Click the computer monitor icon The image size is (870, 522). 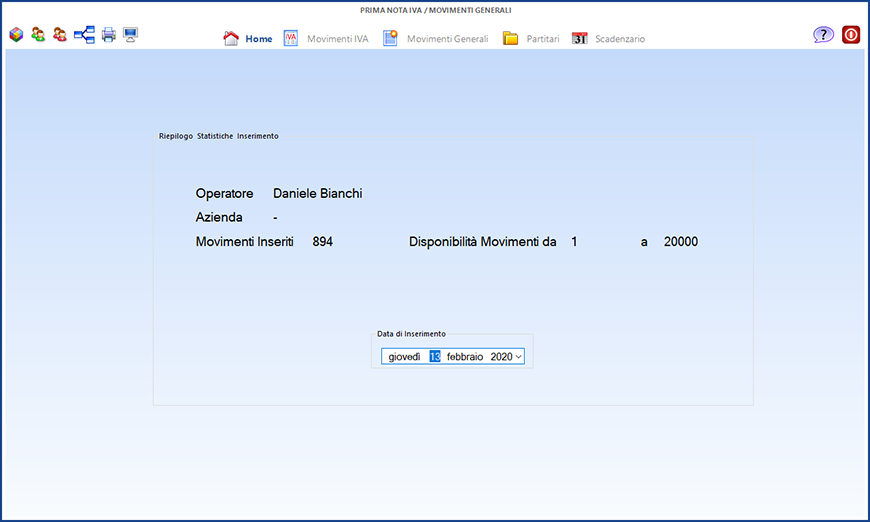(x=130, y=35)
